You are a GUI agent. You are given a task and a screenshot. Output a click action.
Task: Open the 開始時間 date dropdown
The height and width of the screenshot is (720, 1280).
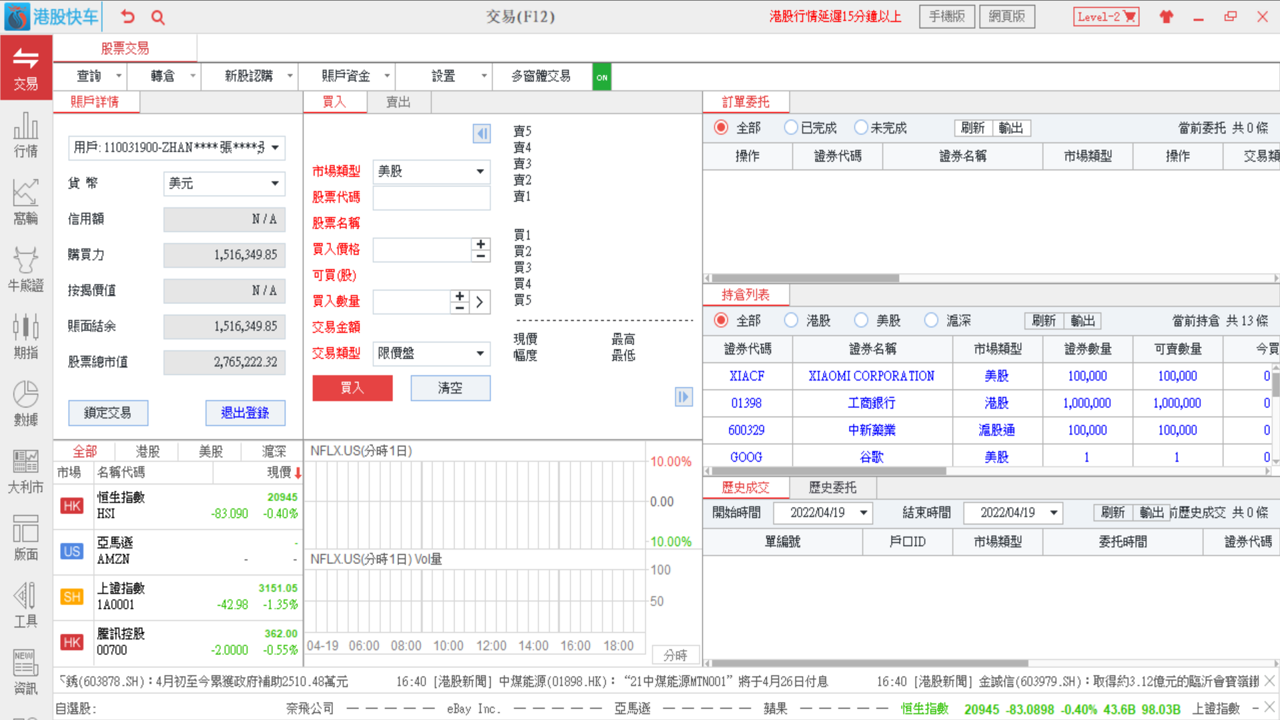[x=823, y=513]
